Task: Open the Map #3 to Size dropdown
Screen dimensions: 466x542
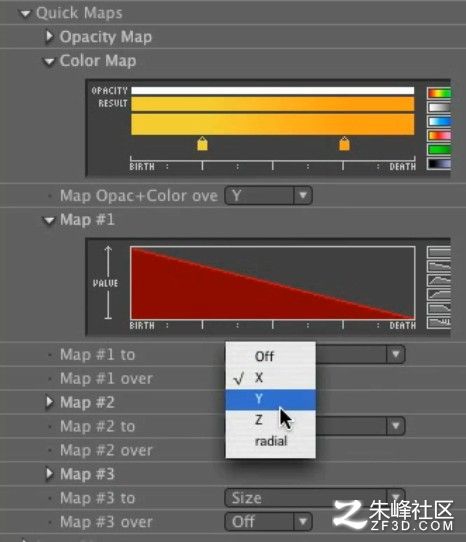Action: pyautogui.click(x=315, y=498)
